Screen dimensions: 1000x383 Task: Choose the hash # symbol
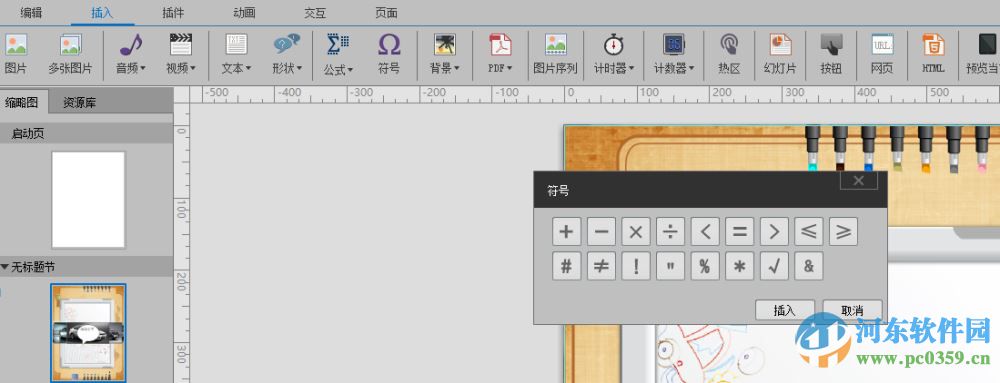[566, 266]
